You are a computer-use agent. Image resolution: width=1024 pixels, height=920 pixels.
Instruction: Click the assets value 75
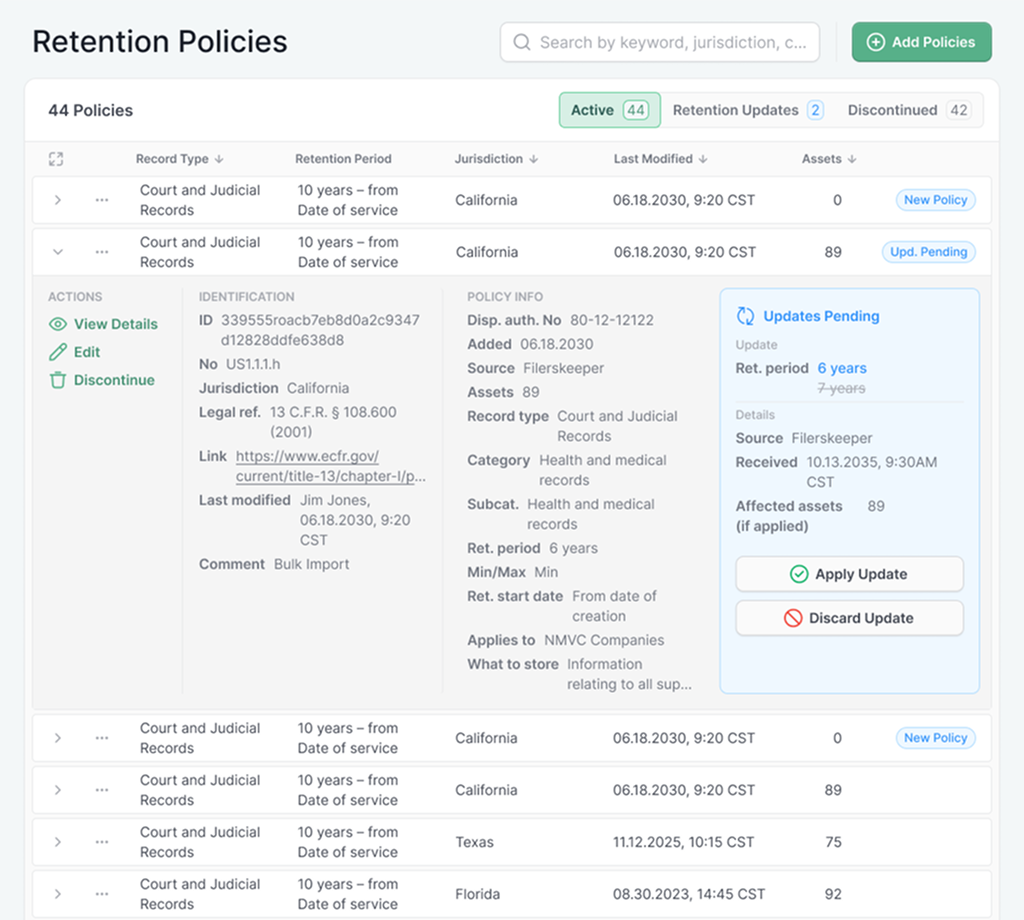(833, 842)
